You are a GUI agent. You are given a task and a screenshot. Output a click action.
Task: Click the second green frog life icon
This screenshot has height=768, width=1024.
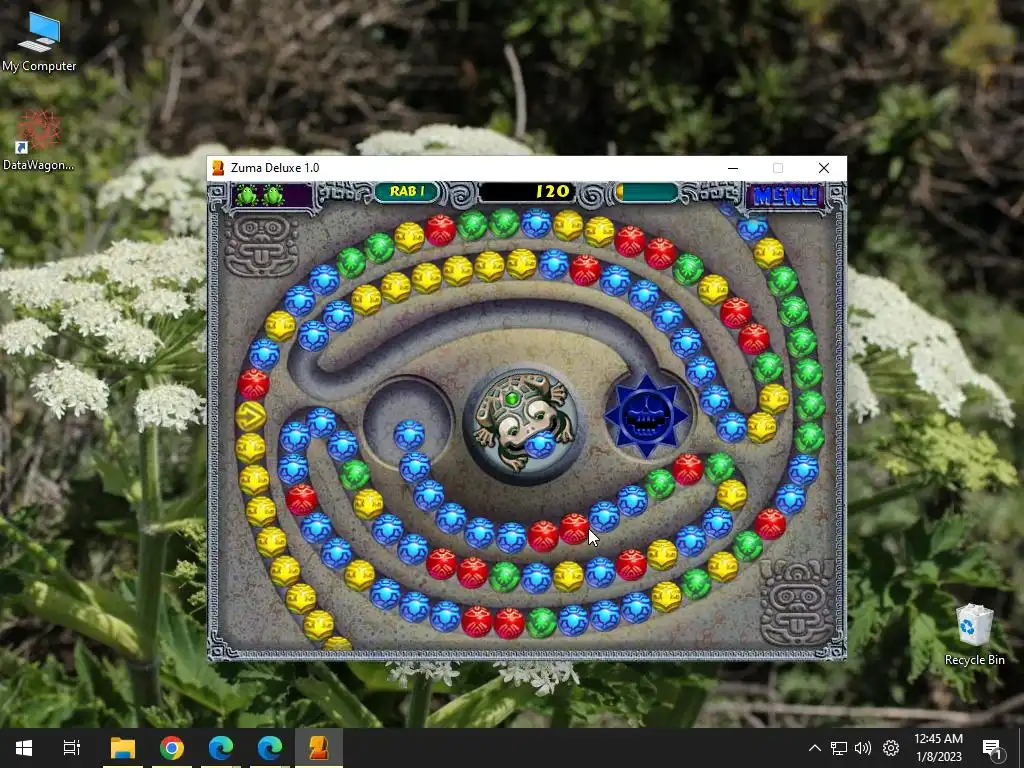[273, 195]
